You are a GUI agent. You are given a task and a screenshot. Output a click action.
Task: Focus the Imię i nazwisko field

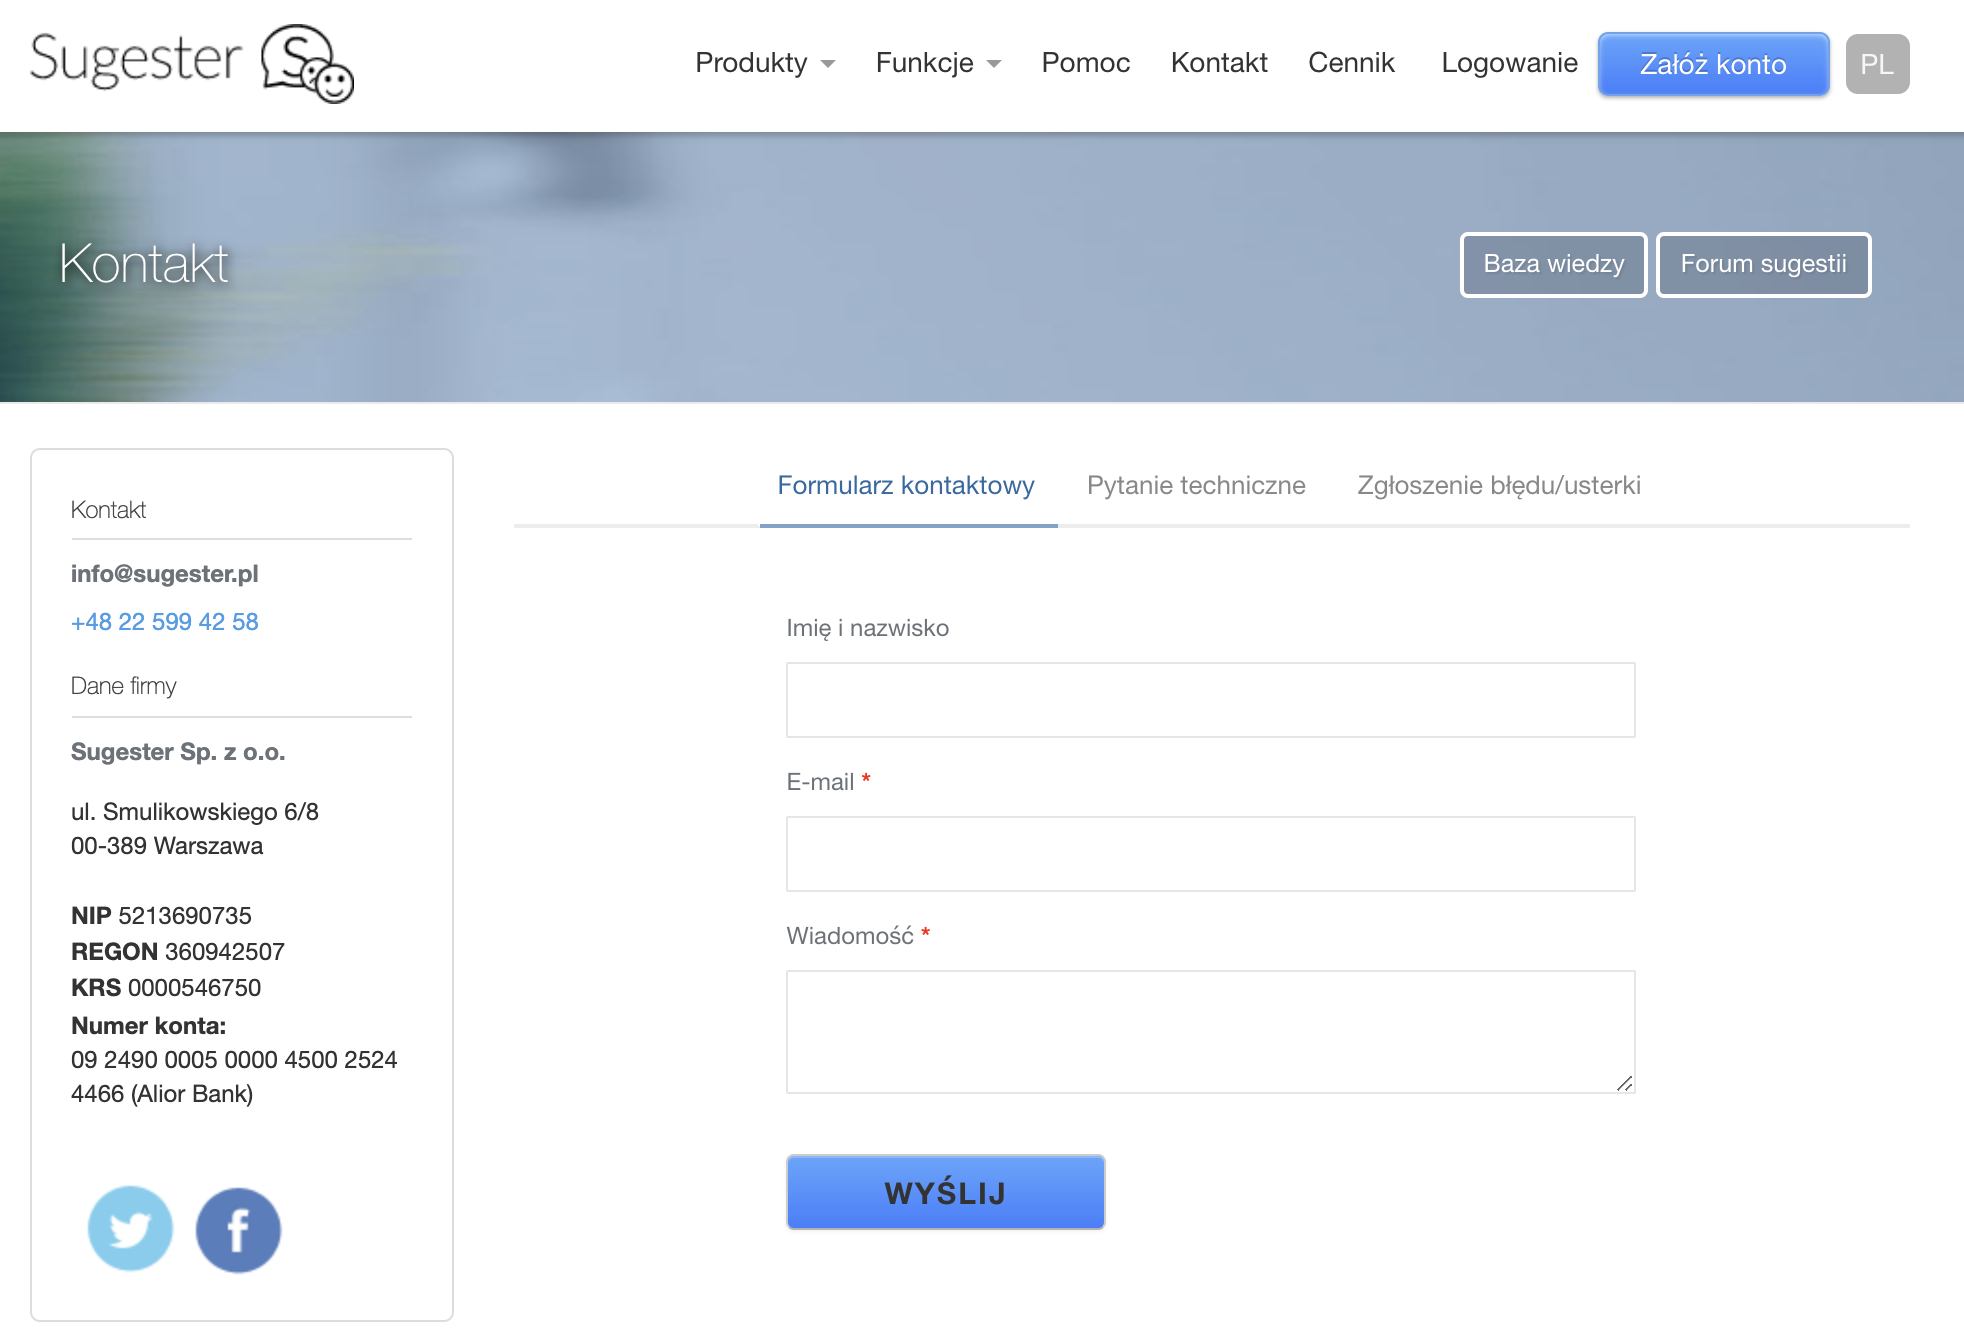click(1209, 700)
